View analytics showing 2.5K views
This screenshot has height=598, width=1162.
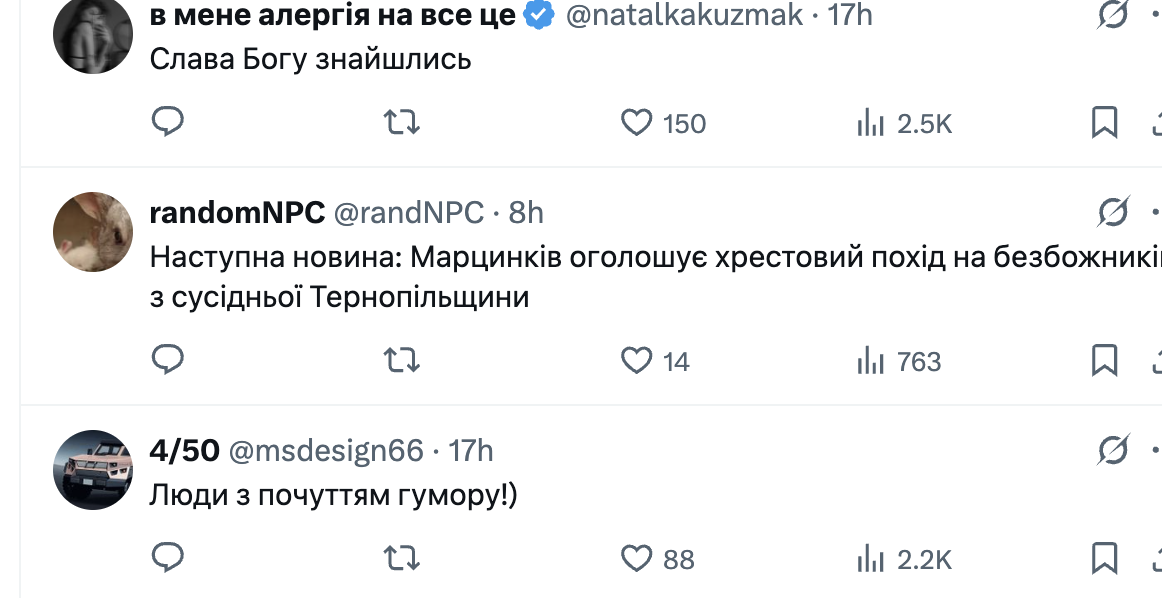(872, 123)
